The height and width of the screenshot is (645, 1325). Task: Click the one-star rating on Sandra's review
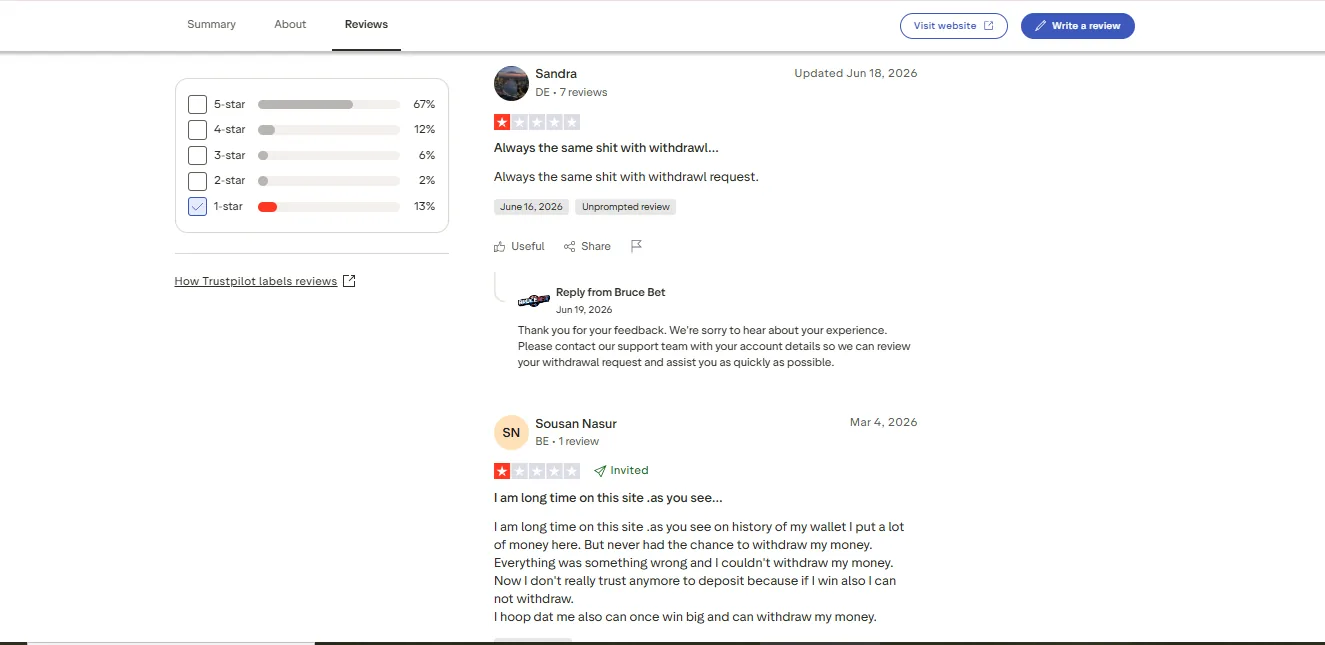[x=537, y=122]
